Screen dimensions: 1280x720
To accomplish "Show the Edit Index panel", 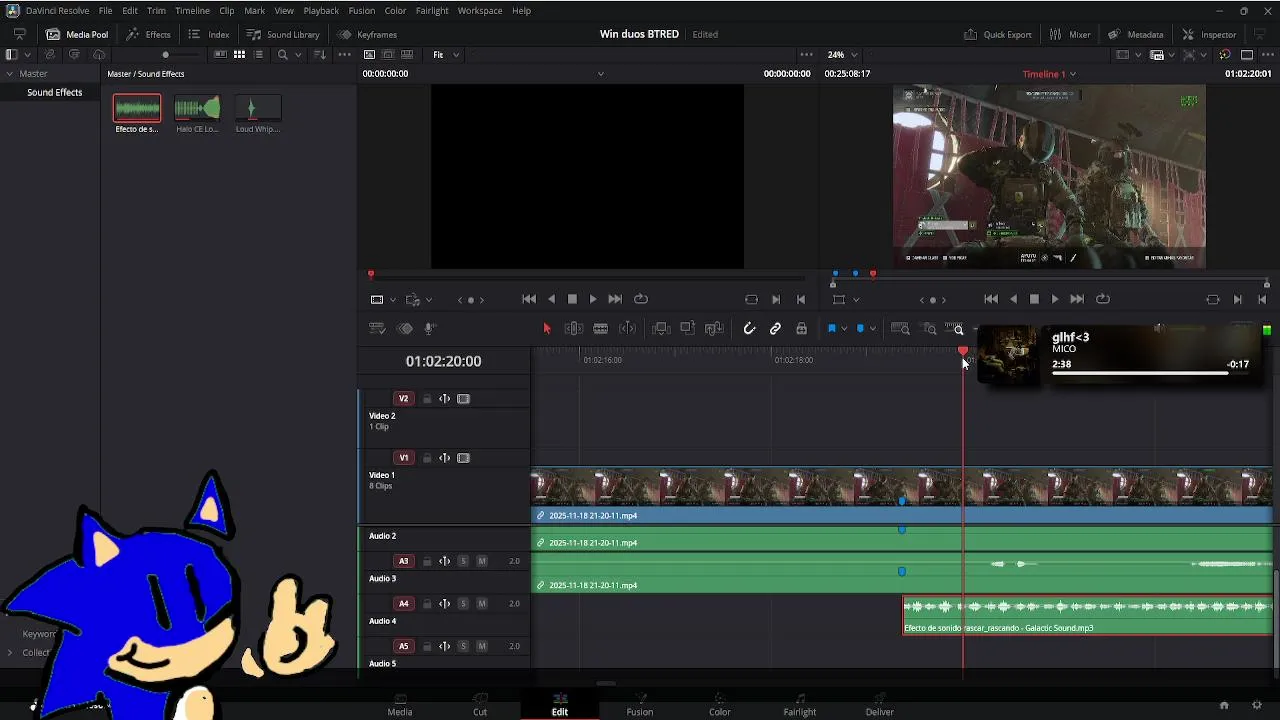I will 208,34.
